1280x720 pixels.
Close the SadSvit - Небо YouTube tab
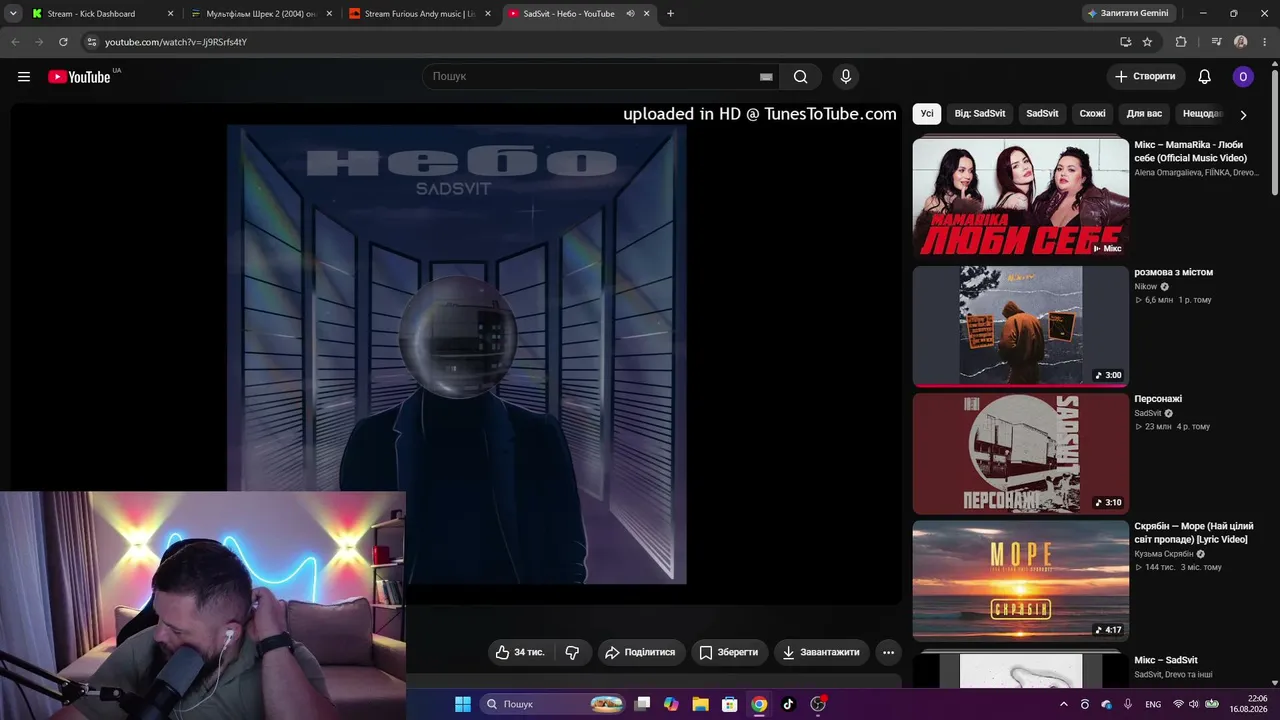click(647, 14)
